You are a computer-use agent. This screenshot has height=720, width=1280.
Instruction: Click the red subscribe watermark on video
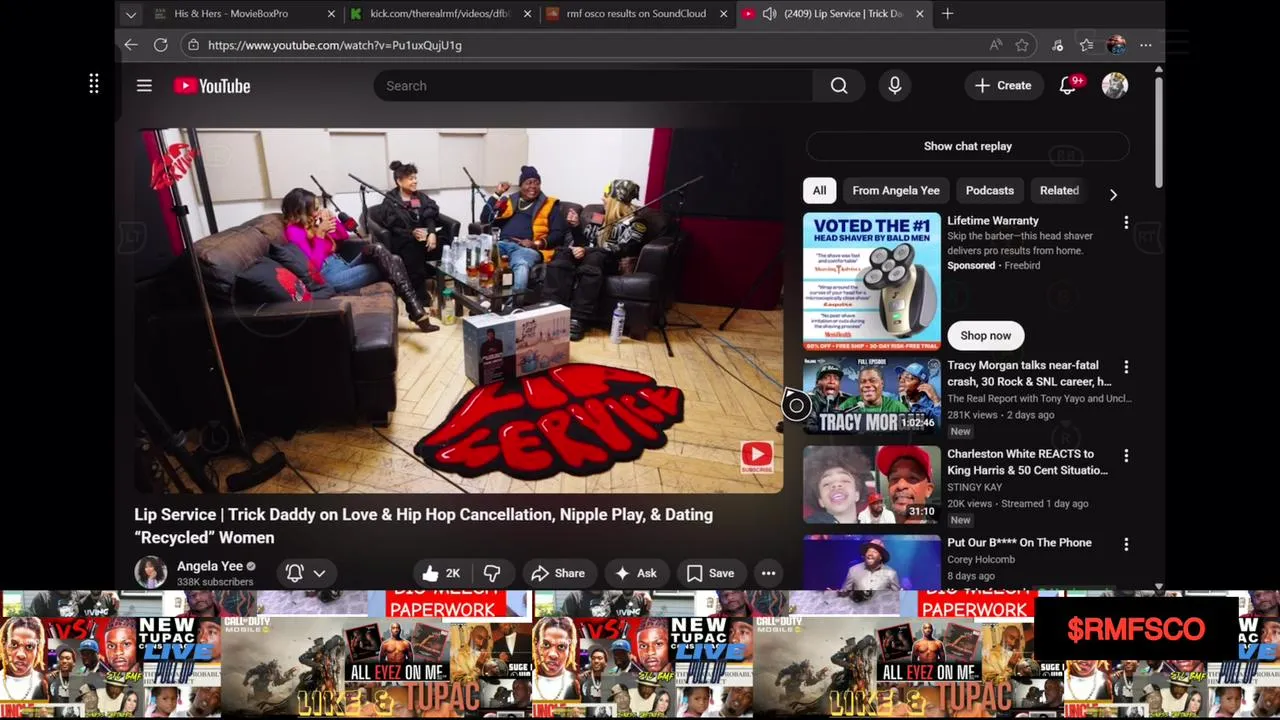756,457
